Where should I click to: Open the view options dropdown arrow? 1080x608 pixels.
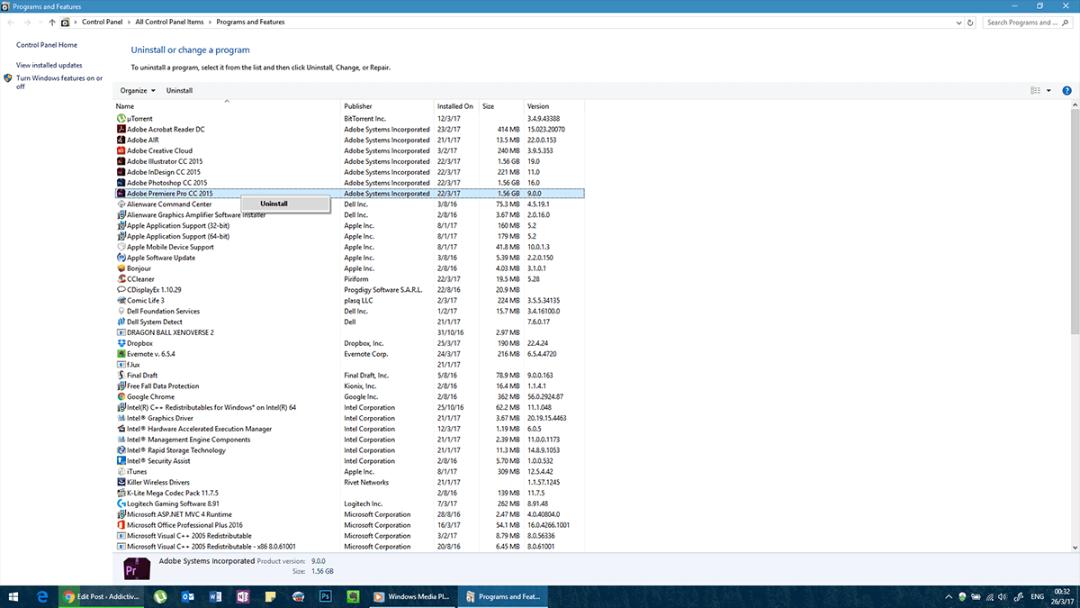click(x=1049, y=90)
